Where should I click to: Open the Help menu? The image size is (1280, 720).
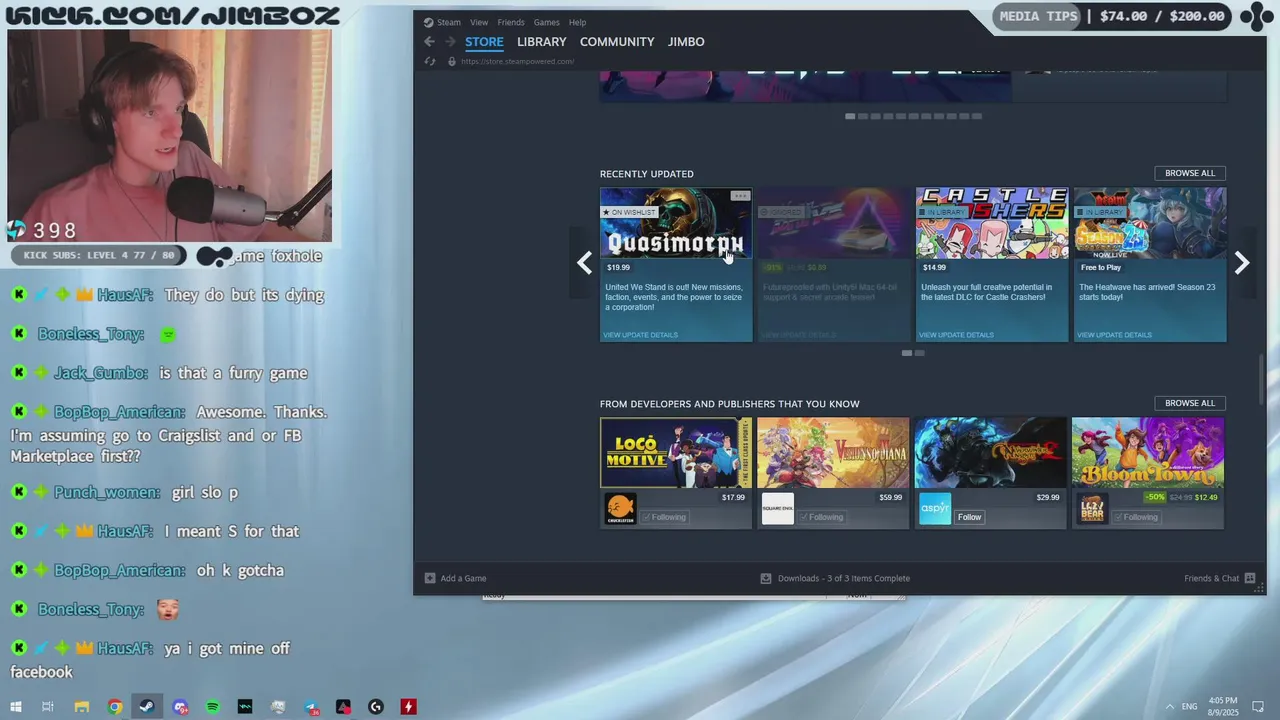pos(577,22)
